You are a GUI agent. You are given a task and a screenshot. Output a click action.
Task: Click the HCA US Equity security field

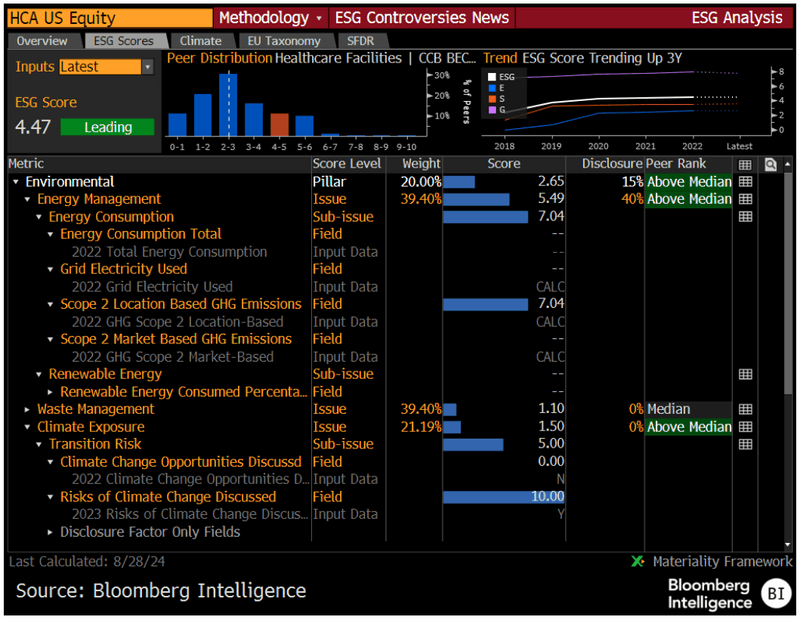tap(110, 18)
